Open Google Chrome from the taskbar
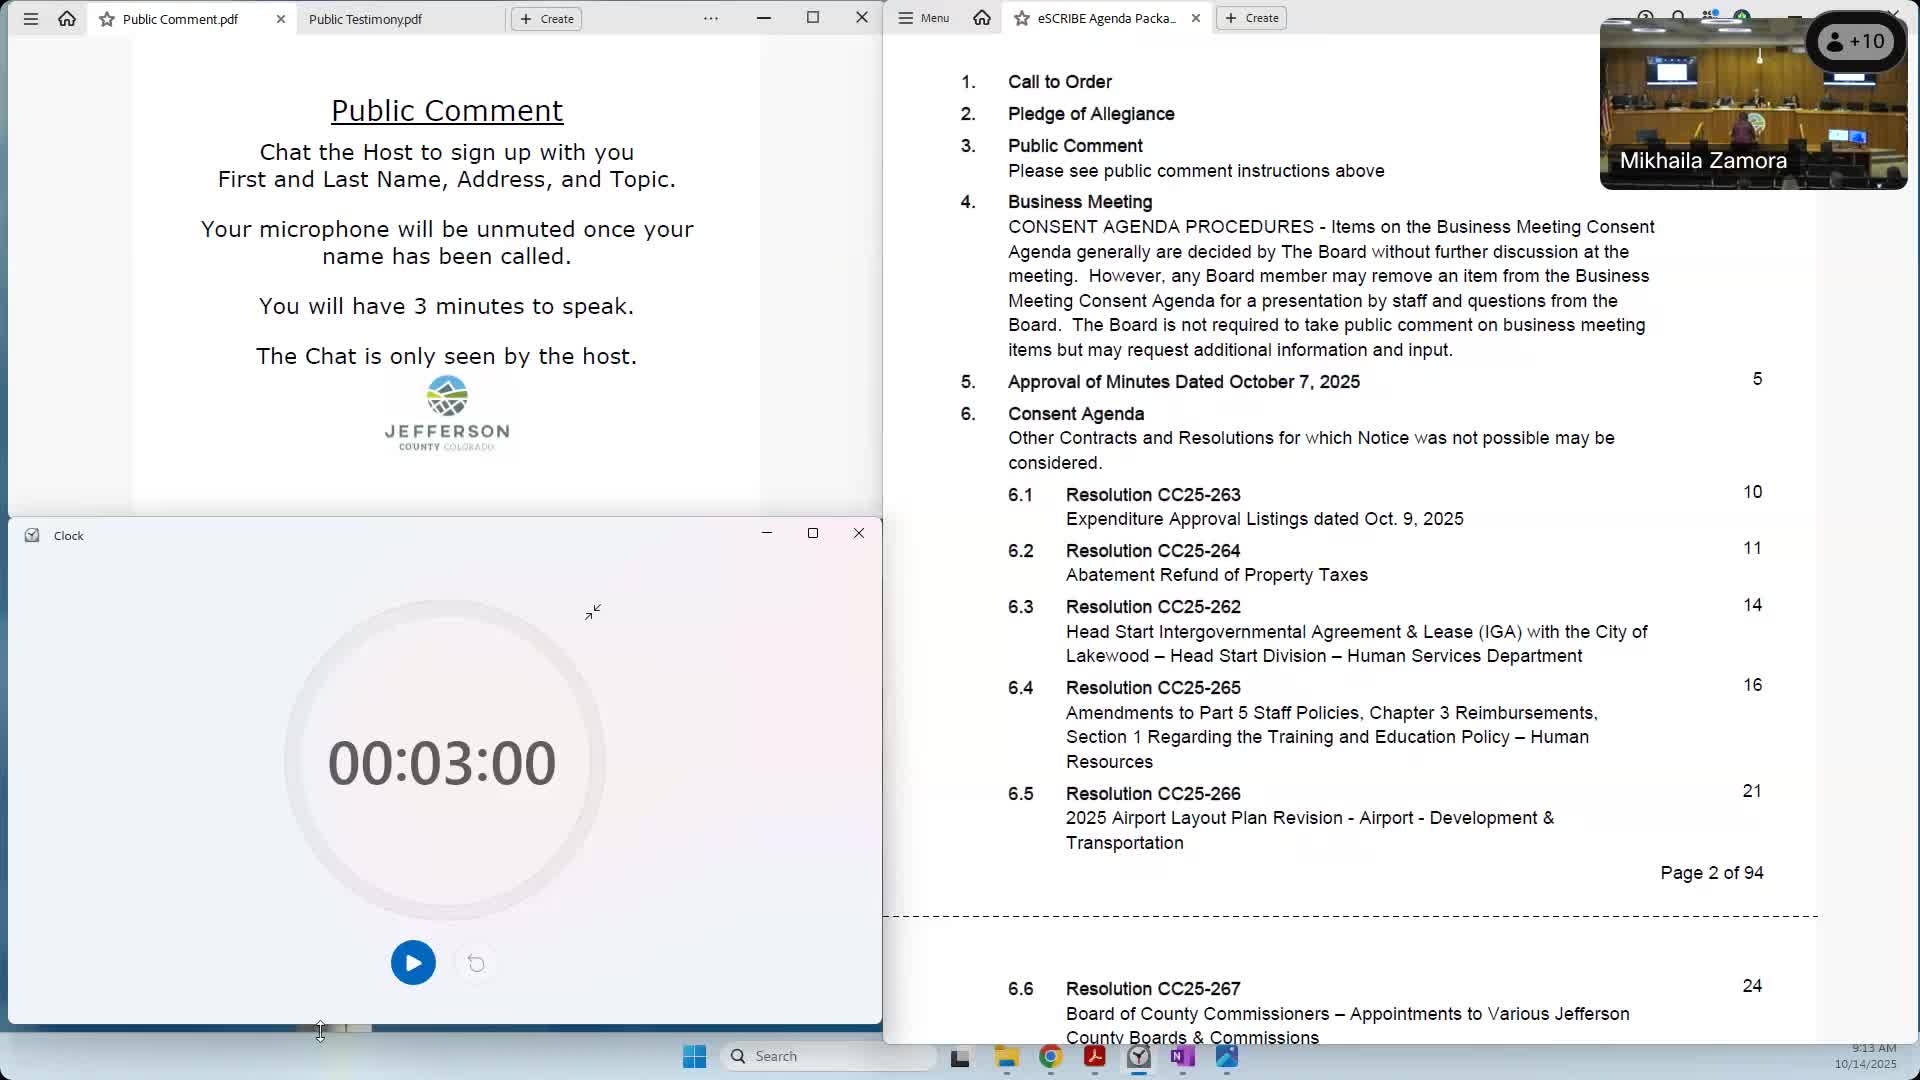This screenshot has height=1080, width=1920. [x=1050, y=1057]
